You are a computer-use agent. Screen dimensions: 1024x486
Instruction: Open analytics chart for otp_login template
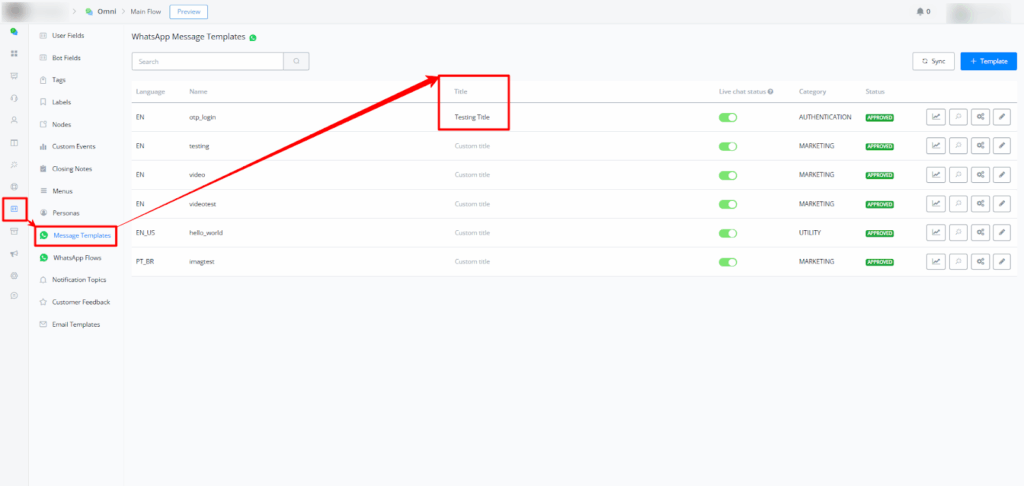pos(935,117)
